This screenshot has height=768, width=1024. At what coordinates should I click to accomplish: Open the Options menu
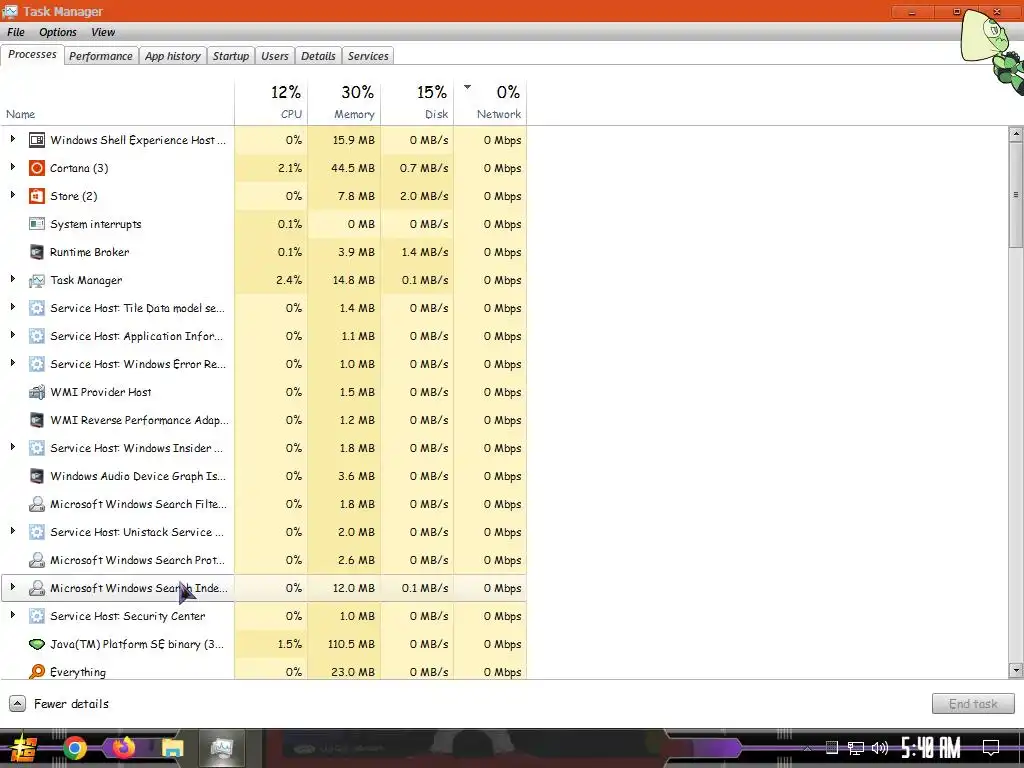pos(57,32)
